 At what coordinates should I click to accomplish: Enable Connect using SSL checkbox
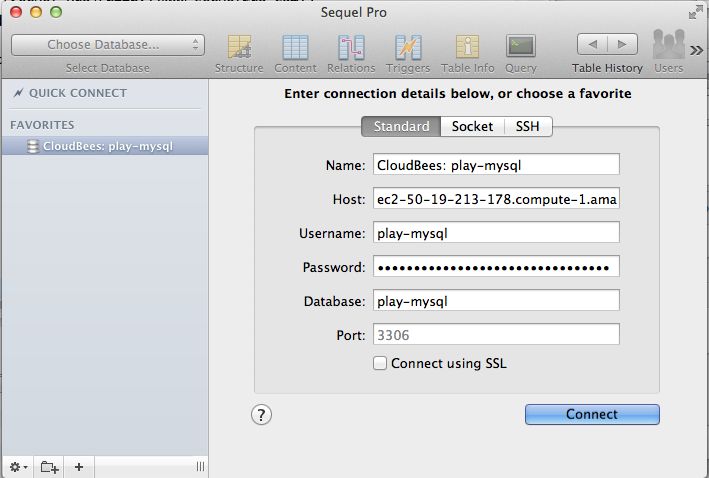380,363
